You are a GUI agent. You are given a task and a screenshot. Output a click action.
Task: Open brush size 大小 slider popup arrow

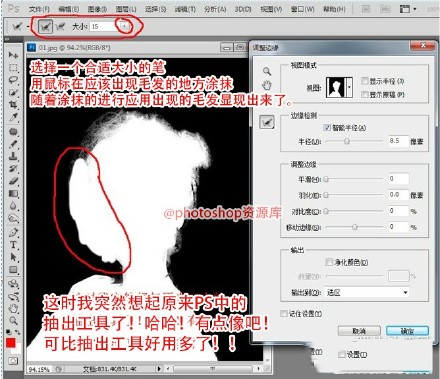tap(125, 26)
